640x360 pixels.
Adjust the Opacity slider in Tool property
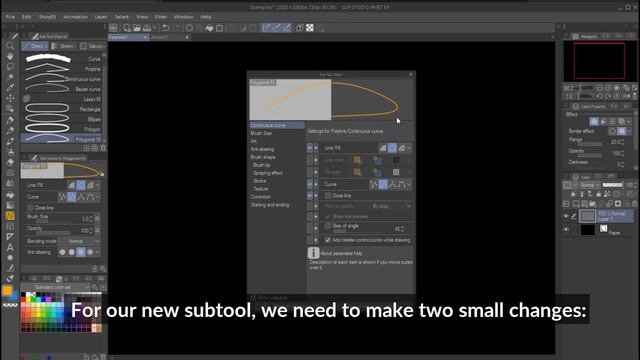52,233
